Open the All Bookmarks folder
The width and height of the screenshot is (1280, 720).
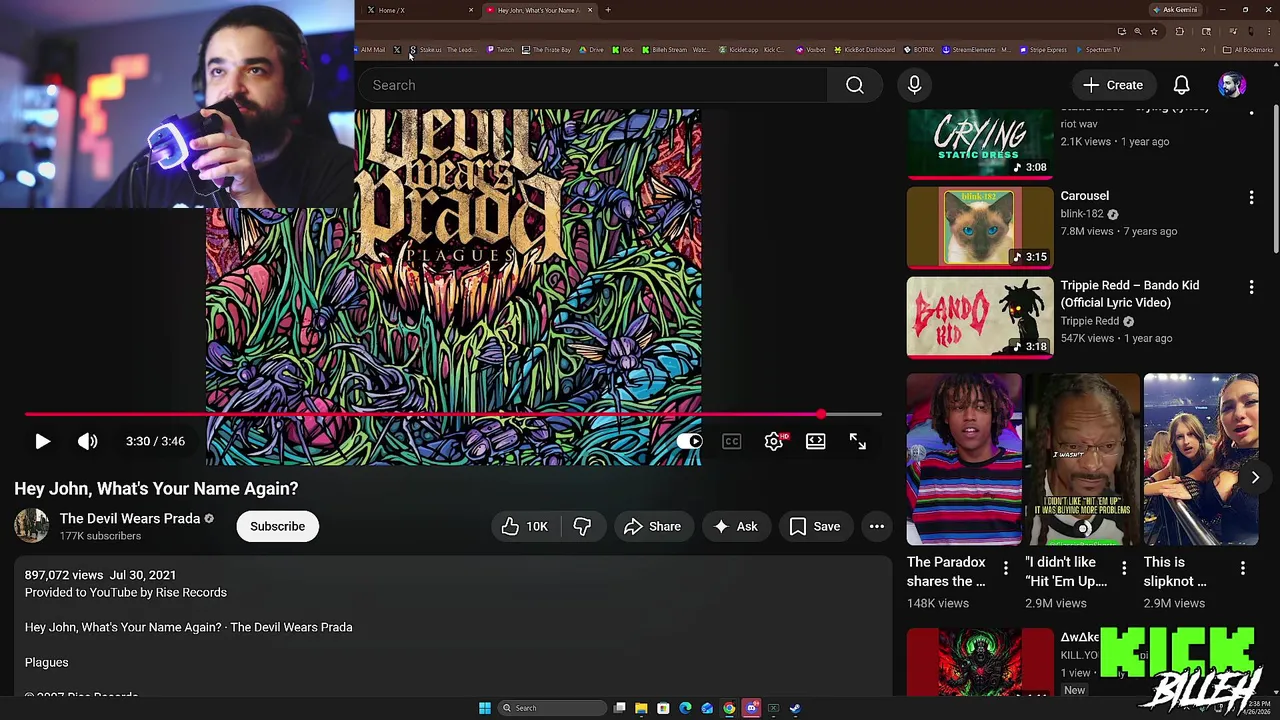1248,50
